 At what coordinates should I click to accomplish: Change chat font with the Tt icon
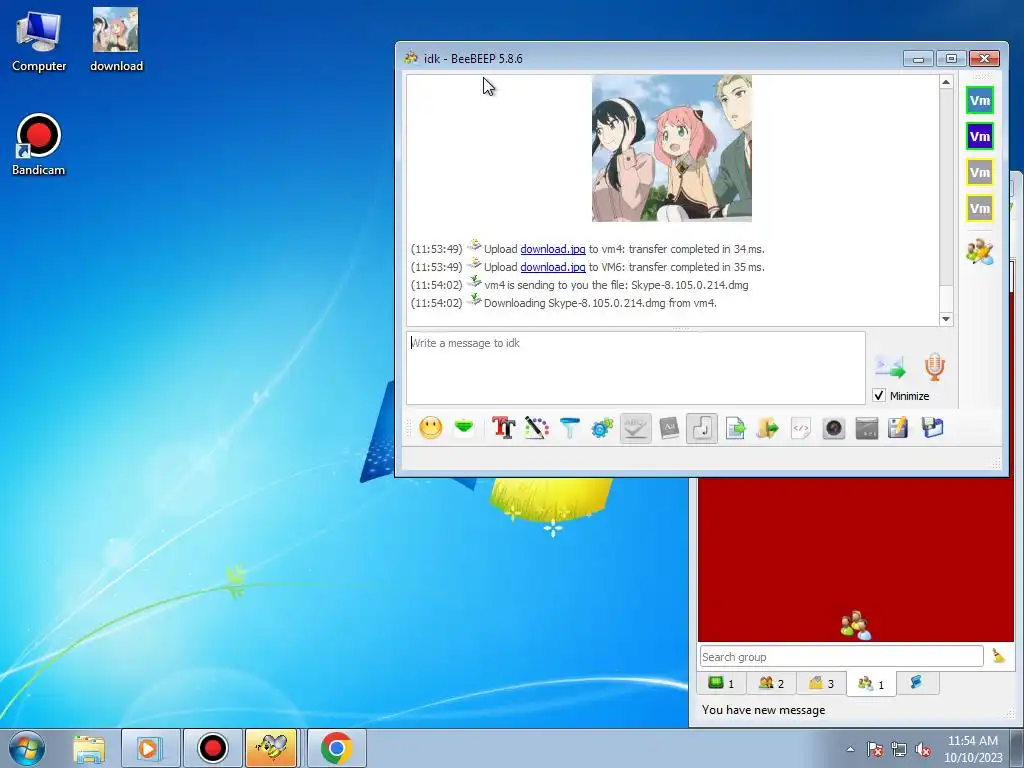[x=503, y=428]
